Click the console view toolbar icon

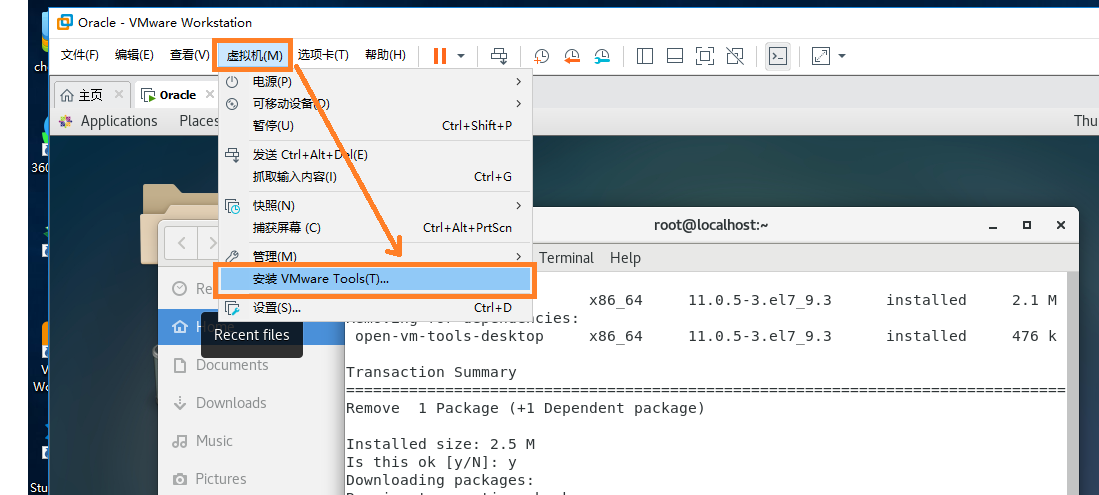[777, 56]
